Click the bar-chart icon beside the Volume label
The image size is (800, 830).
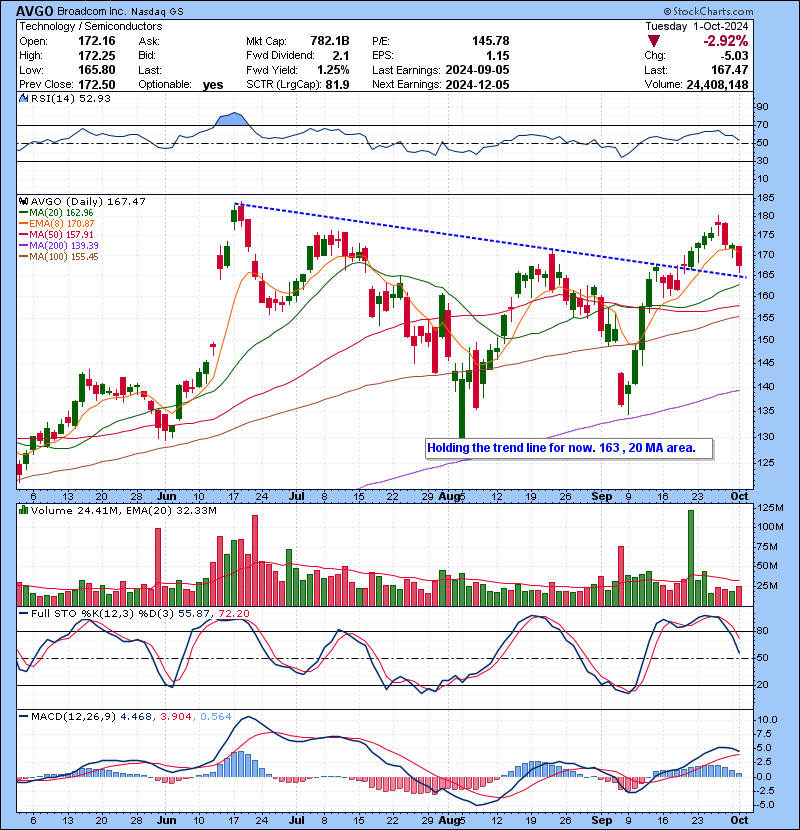[x=24, y=510]
